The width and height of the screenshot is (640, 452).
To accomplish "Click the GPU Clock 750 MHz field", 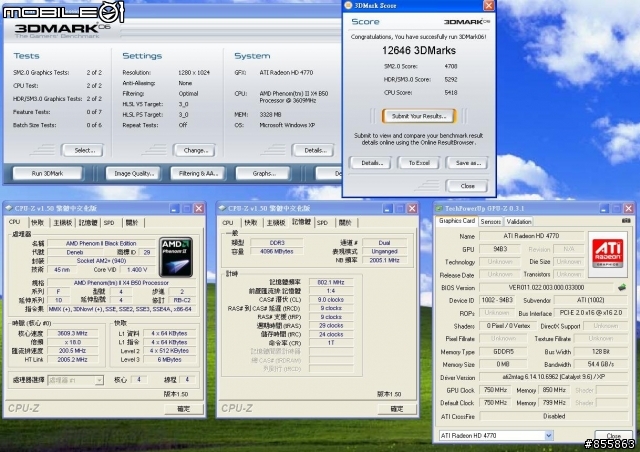I will [x=495, y=390].
